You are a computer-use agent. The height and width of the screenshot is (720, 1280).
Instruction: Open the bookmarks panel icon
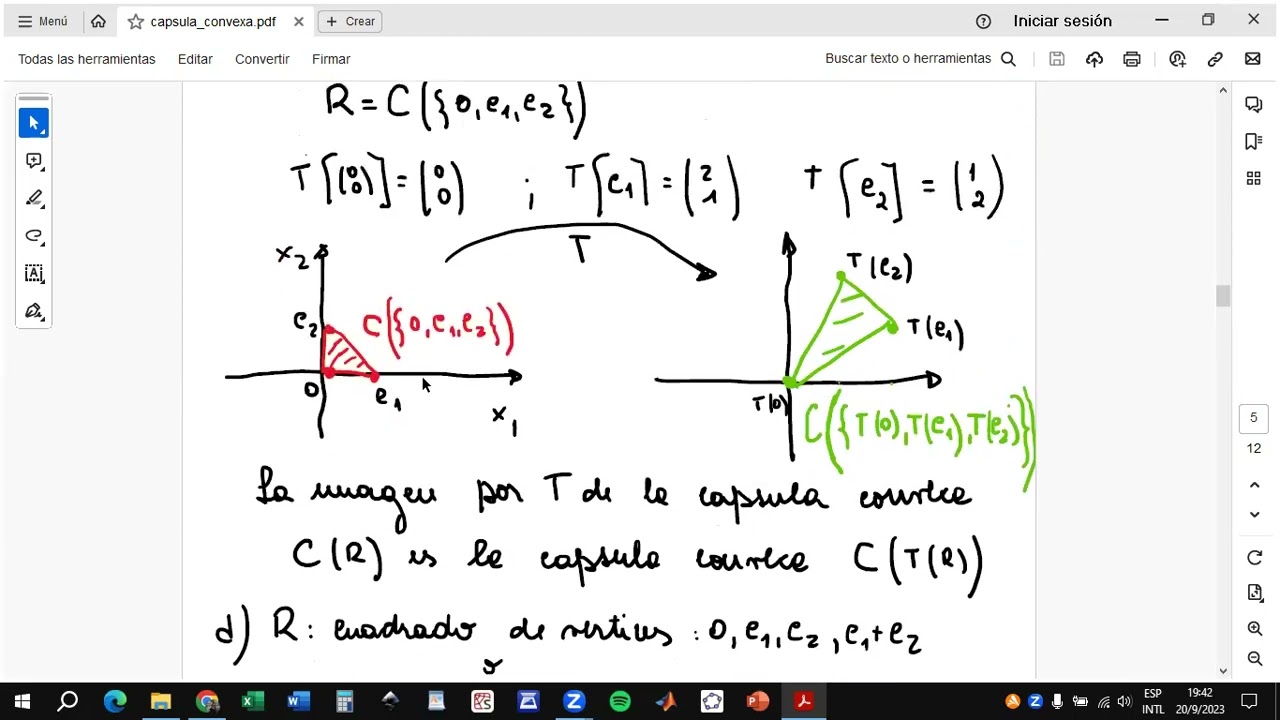click(x=1254, y=141)
